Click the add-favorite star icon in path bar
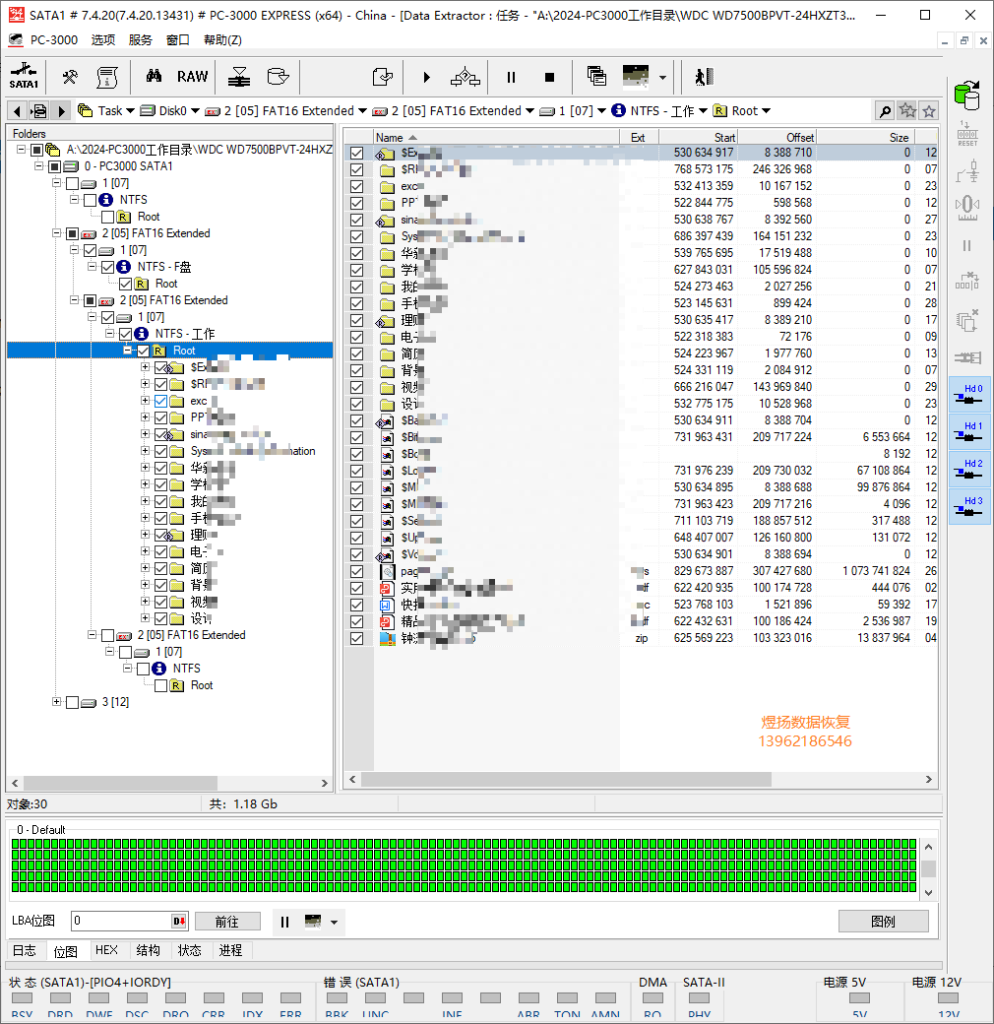The image size is (994, 1024). pos(907,110)
